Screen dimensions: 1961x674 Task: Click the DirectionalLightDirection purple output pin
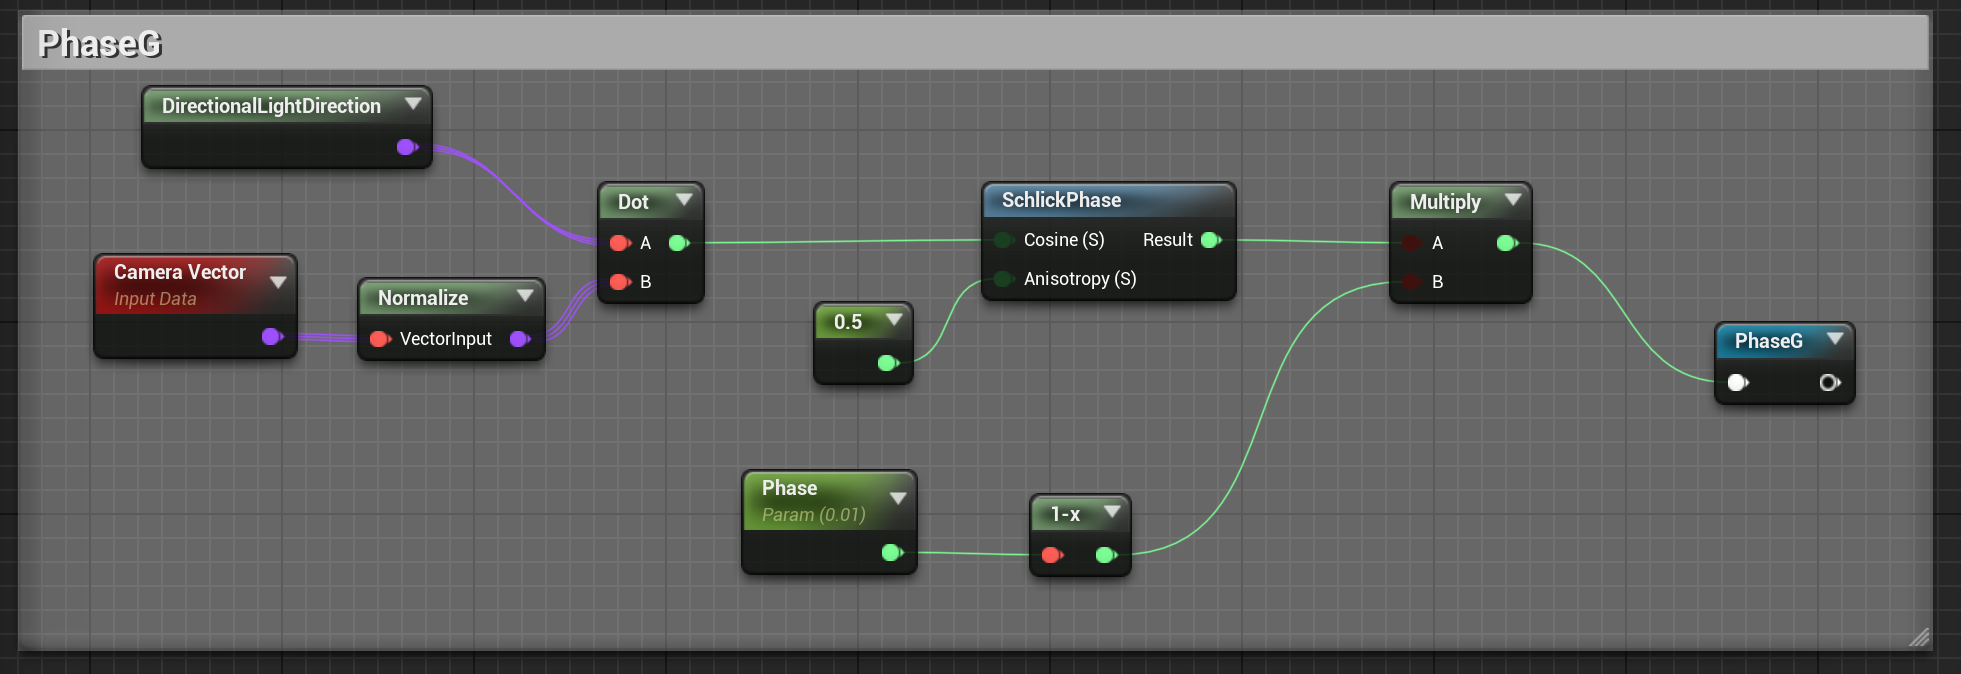click(x=406, y=147)
